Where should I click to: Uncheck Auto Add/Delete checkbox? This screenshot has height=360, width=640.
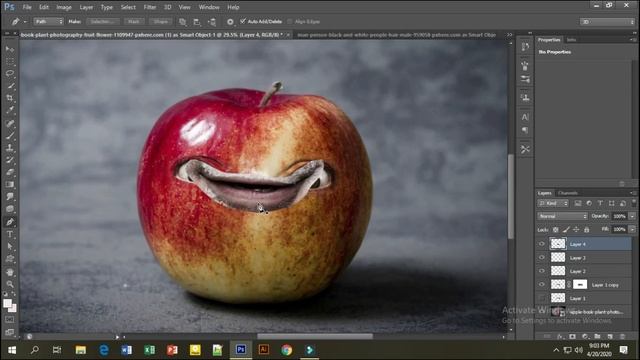[243, 21]
